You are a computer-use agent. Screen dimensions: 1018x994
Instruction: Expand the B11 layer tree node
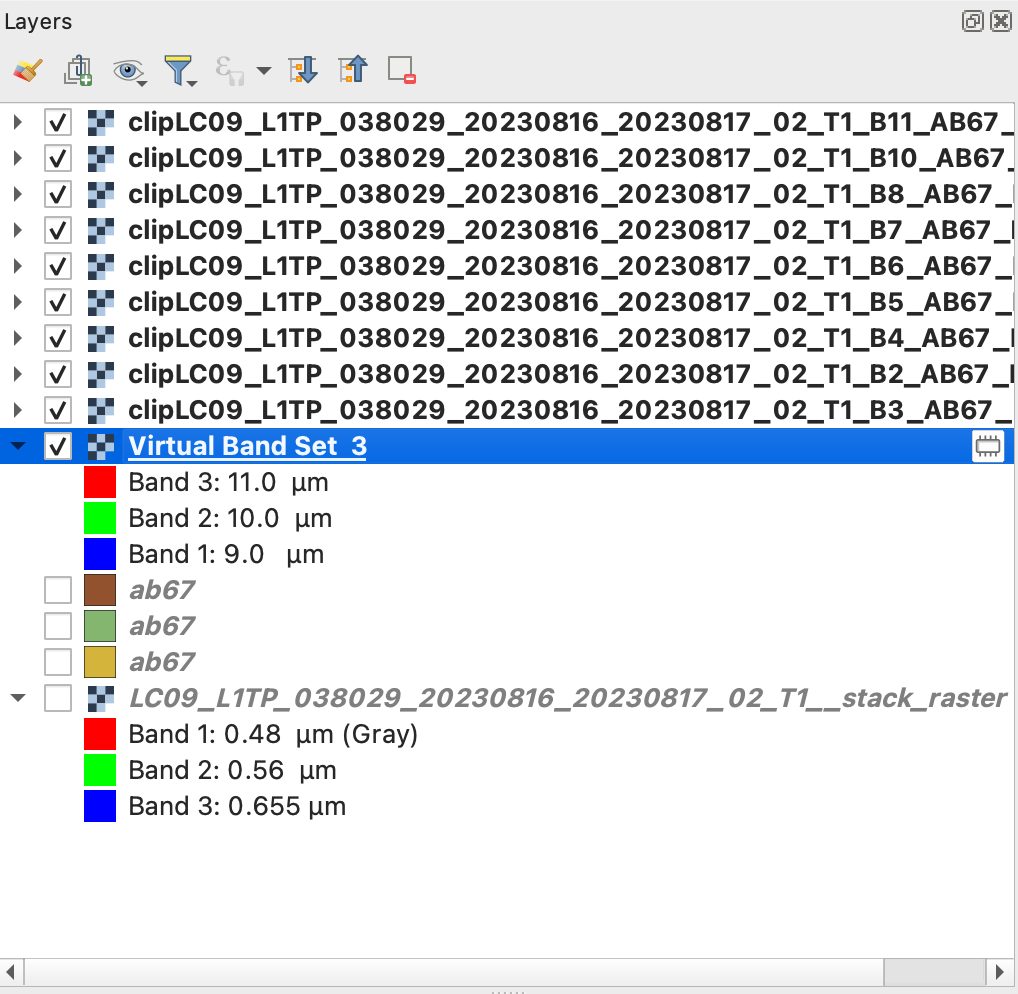18,122
